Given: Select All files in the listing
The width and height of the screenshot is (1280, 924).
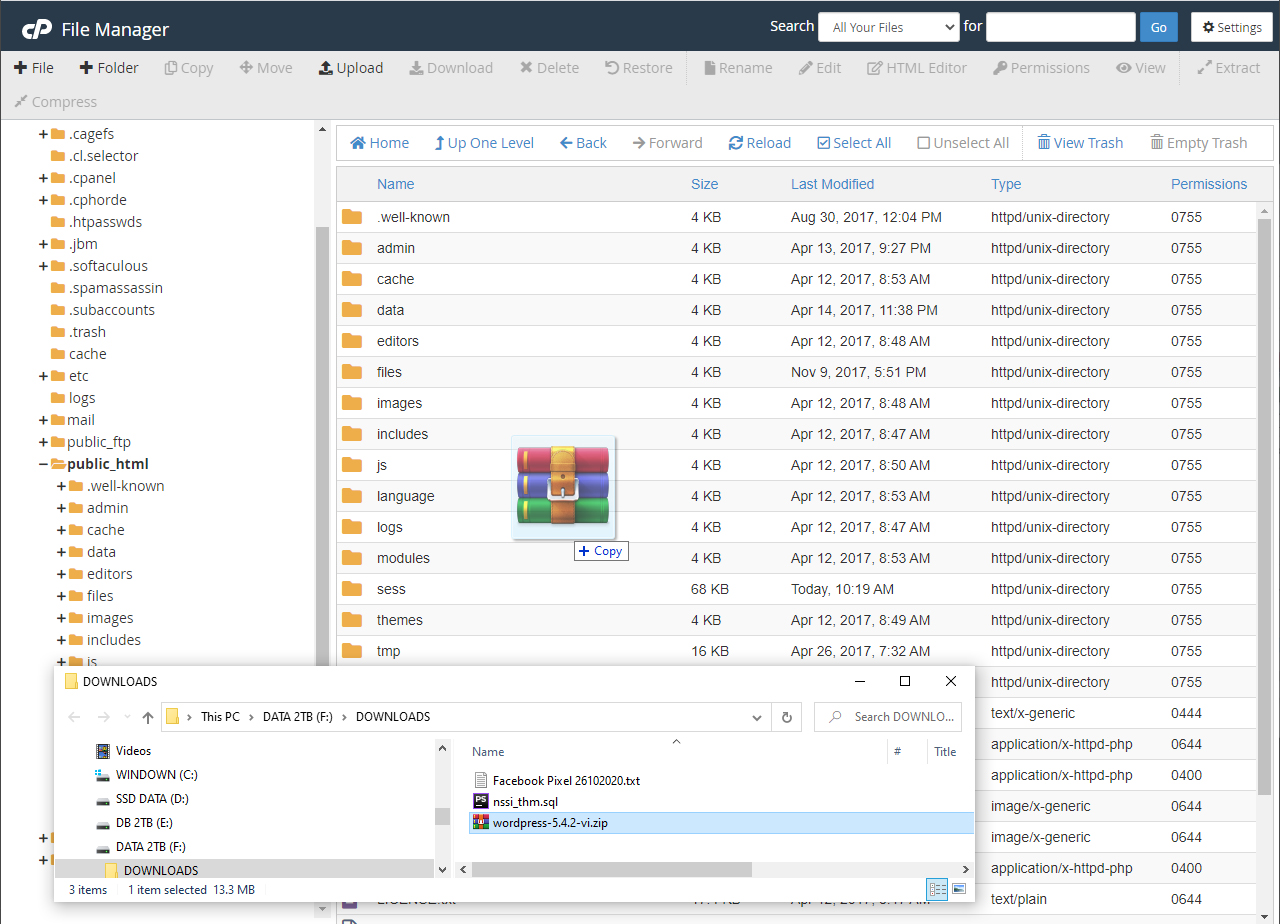Looking at the screenshot, I should [854, 142].
